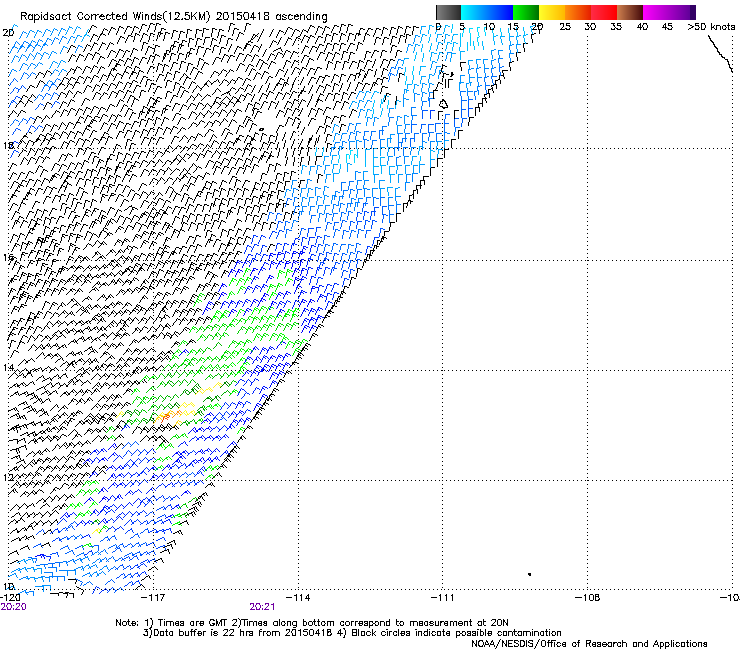This screenshot has height=650, width=740.
Task: Click the 'Data buffer is 22 hrs' note line
Action: [x=352, y=633]
